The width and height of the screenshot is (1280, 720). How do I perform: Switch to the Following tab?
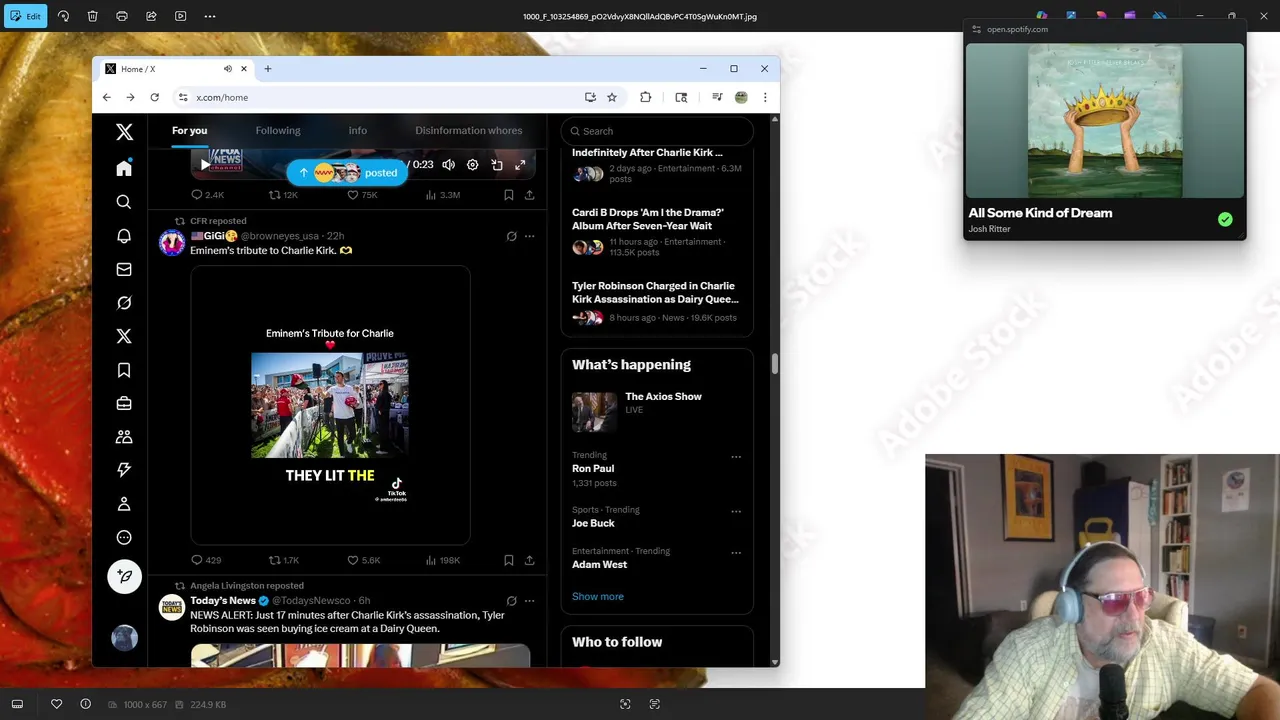click(x=278, y=130)
